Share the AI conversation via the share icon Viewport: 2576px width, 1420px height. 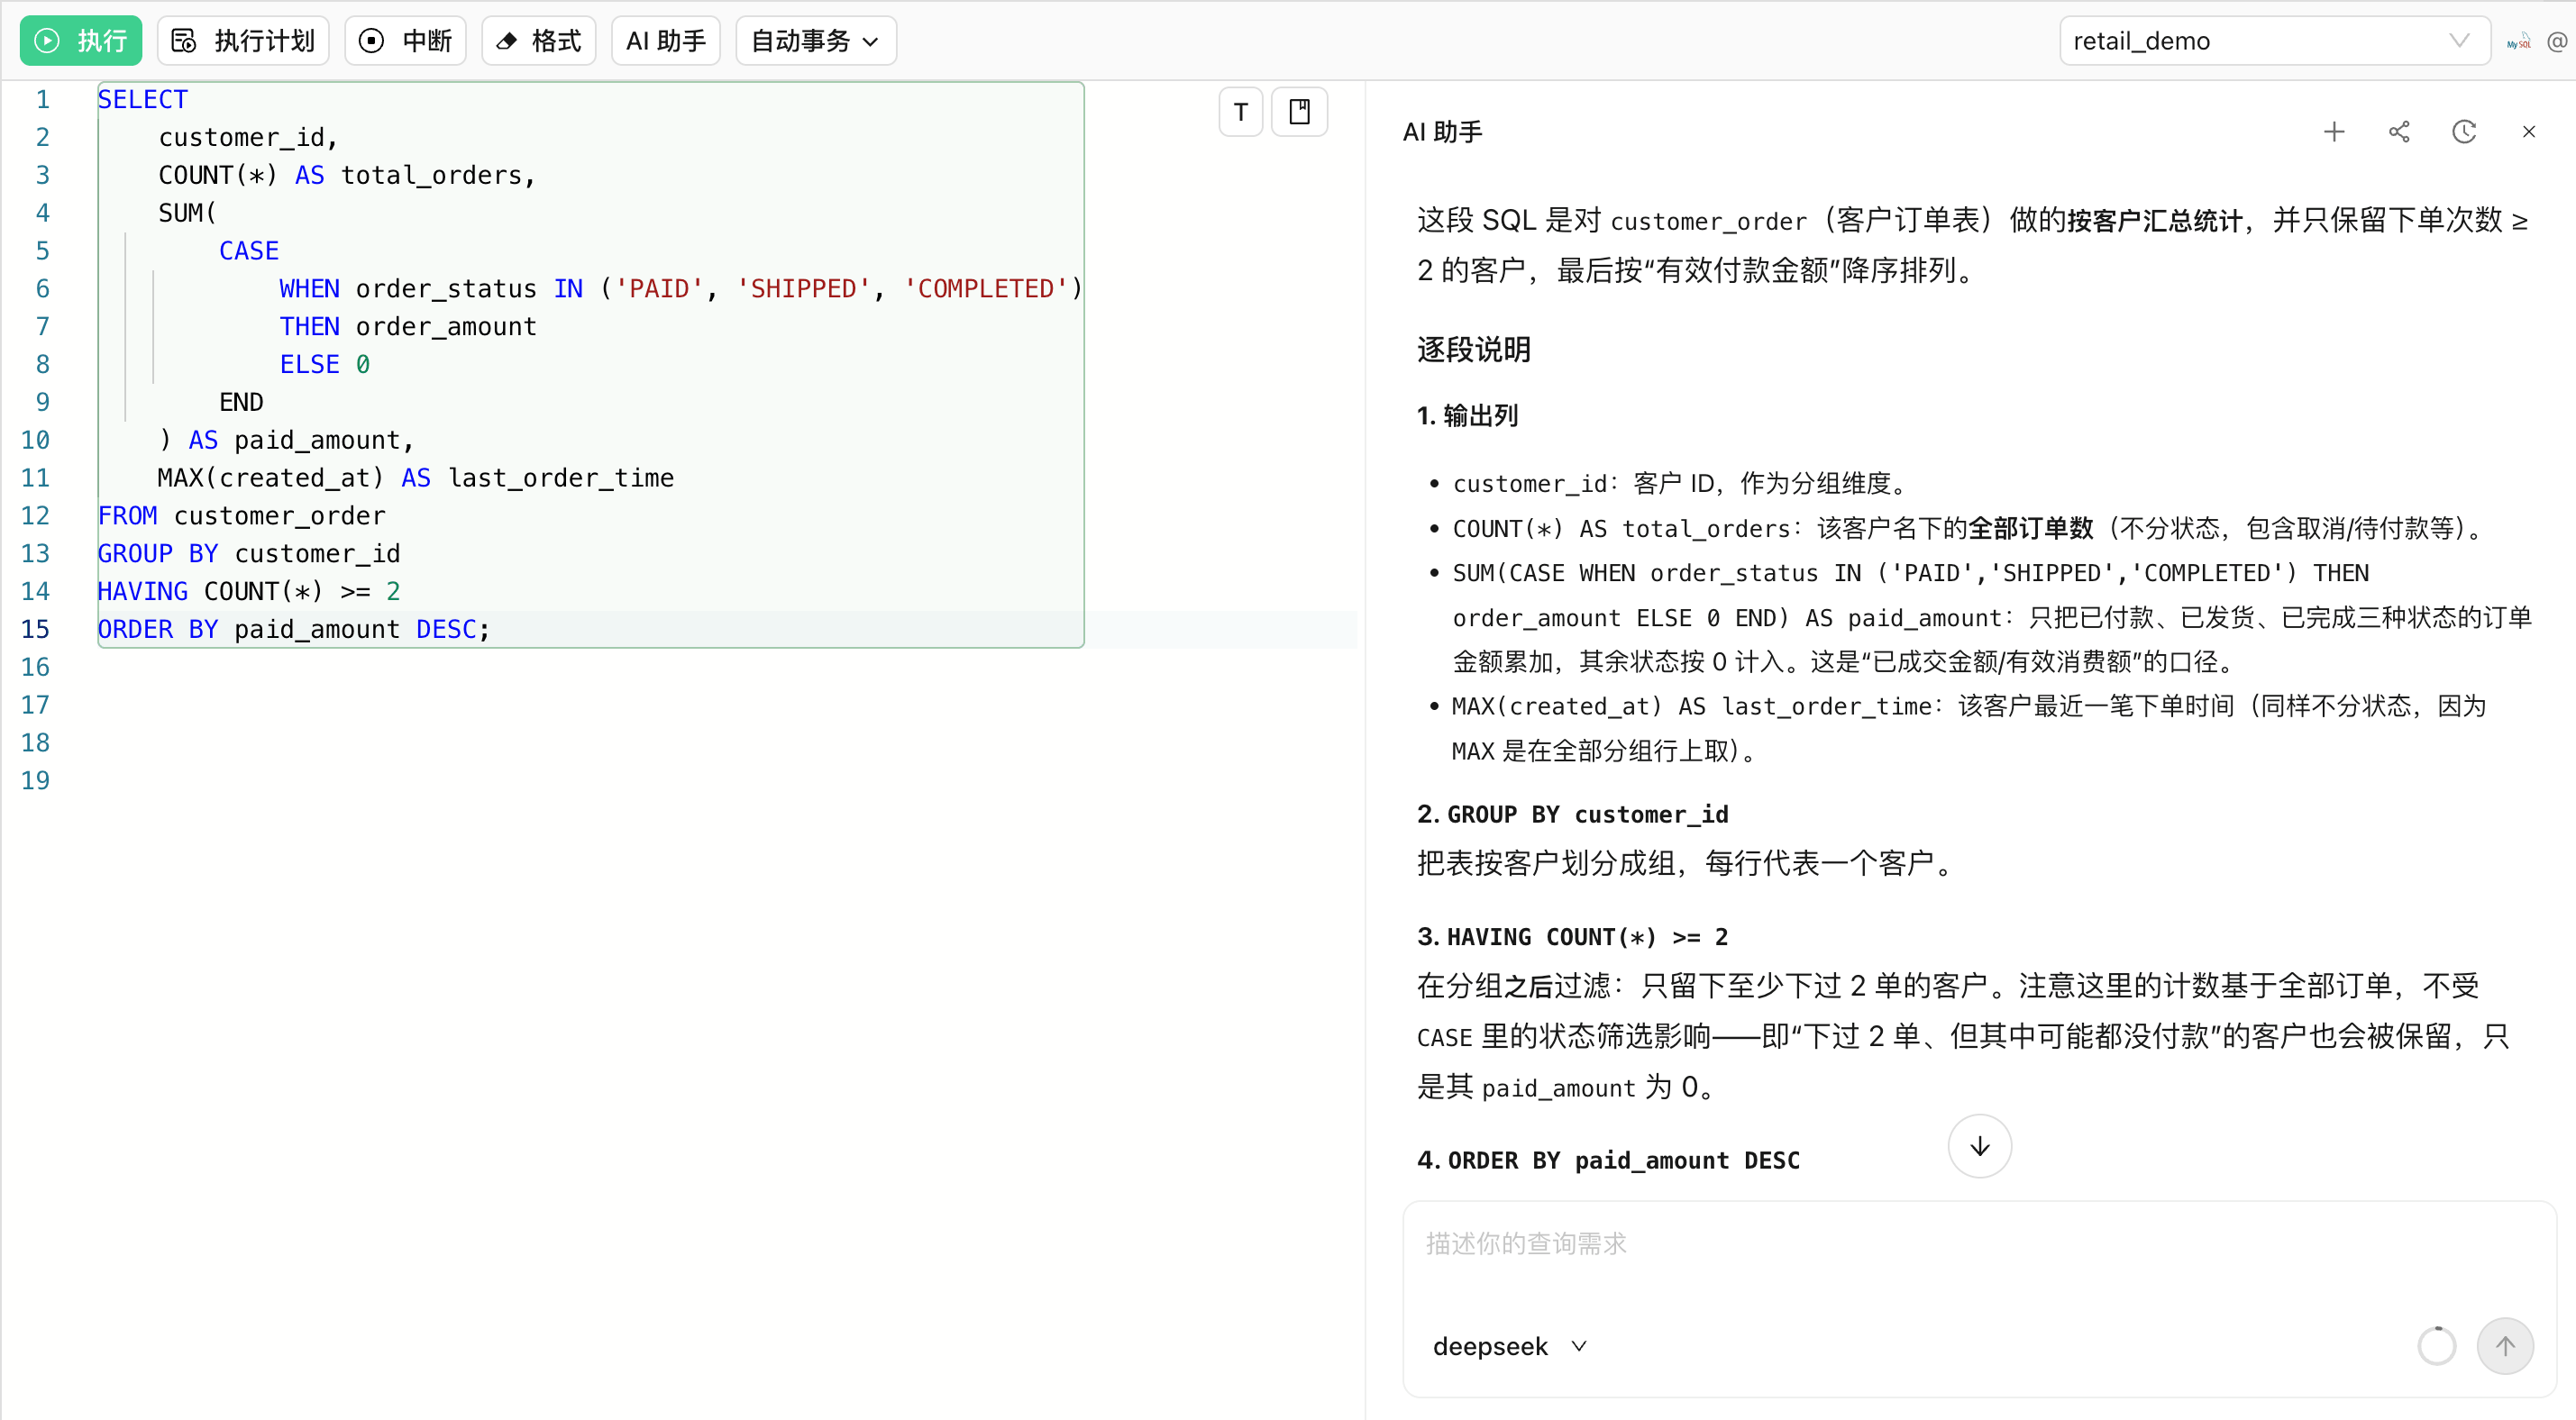click(2399, 132)
